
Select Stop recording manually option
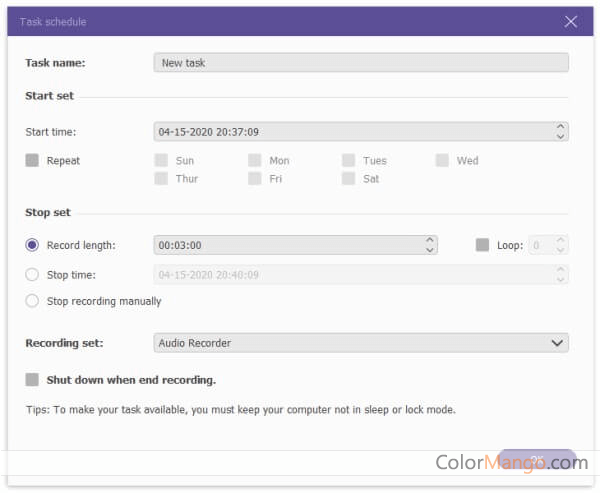click(x=33, y=301)
